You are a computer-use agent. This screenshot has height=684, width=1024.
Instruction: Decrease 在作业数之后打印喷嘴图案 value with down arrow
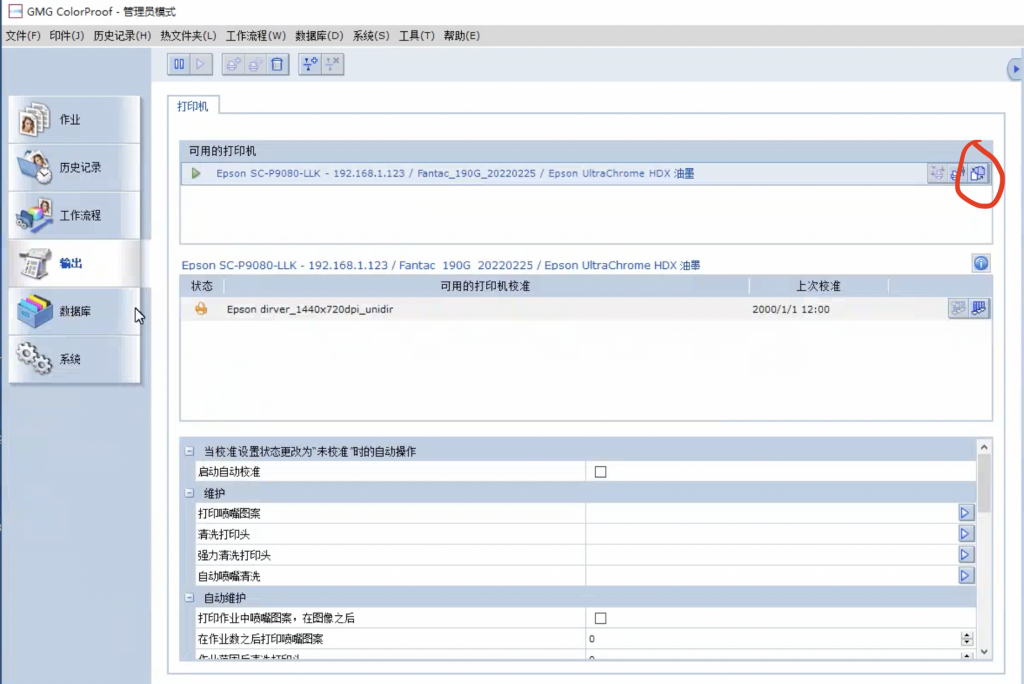tap(967, 643)
